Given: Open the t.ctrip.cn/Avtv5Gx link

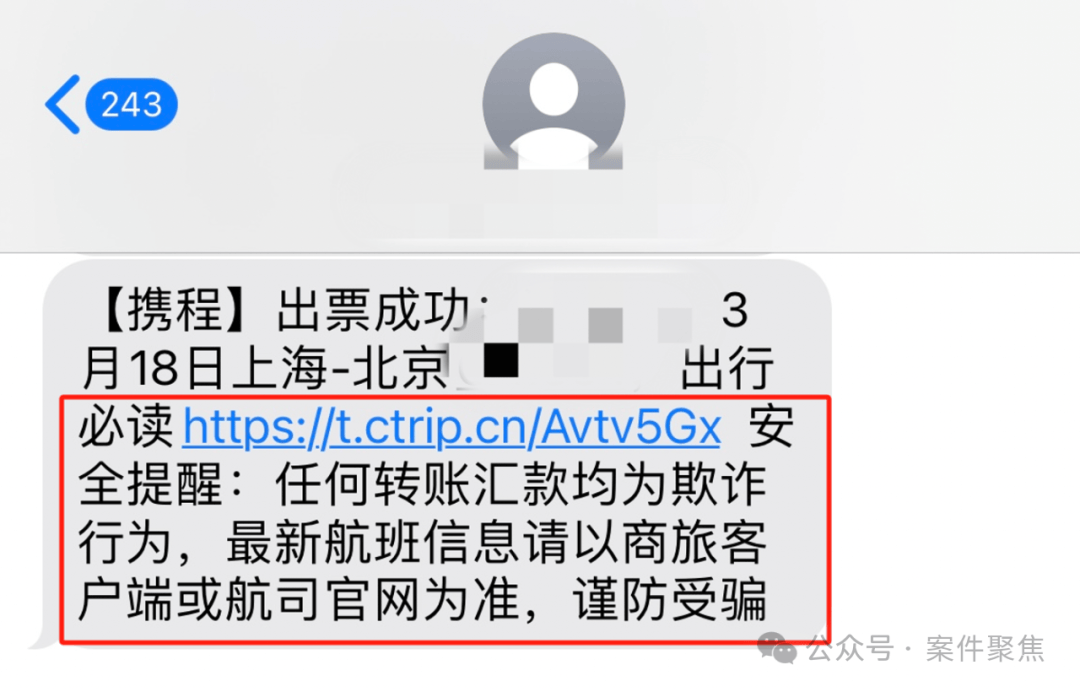Looking at the screenshot, I should (x=452, y=427).
